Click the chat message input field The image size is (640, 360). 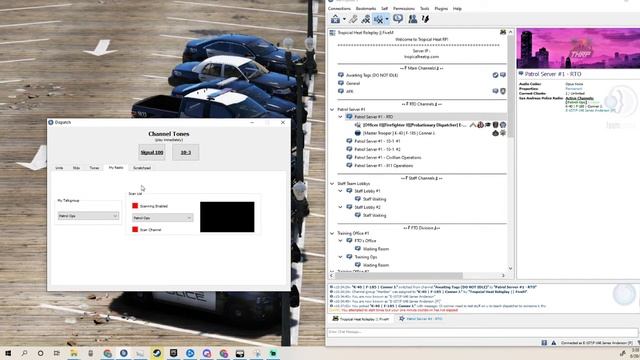(x=482, y=332)
